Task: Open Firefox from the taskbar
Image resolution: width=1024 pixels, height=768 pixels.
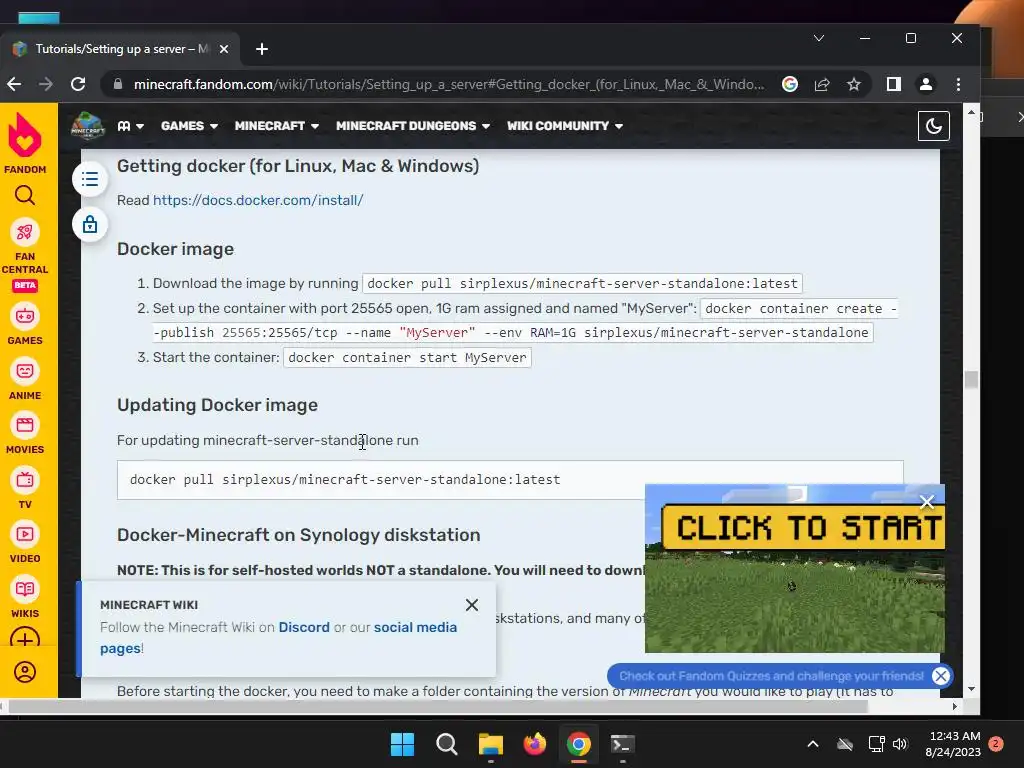Action: pos(535,744)
